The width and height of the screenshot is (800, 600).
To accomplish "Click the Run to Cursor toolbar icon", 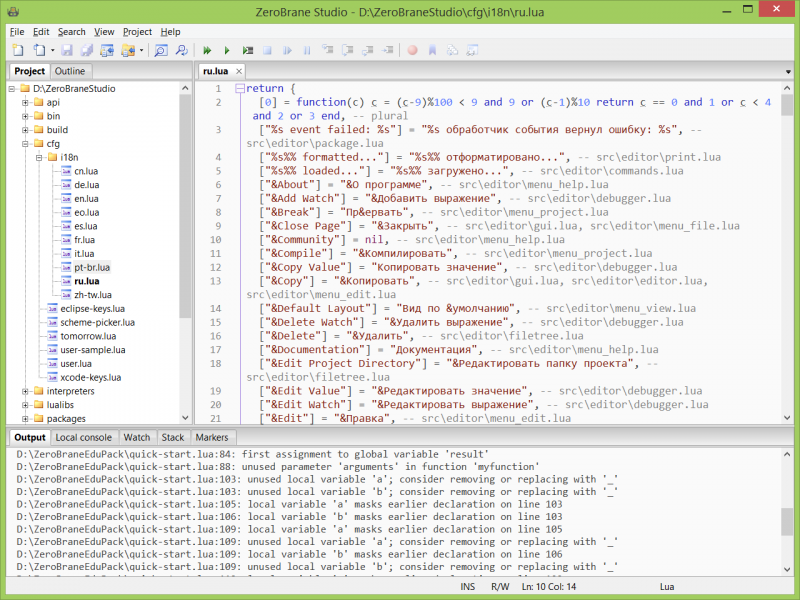I will tap(388, 50).
